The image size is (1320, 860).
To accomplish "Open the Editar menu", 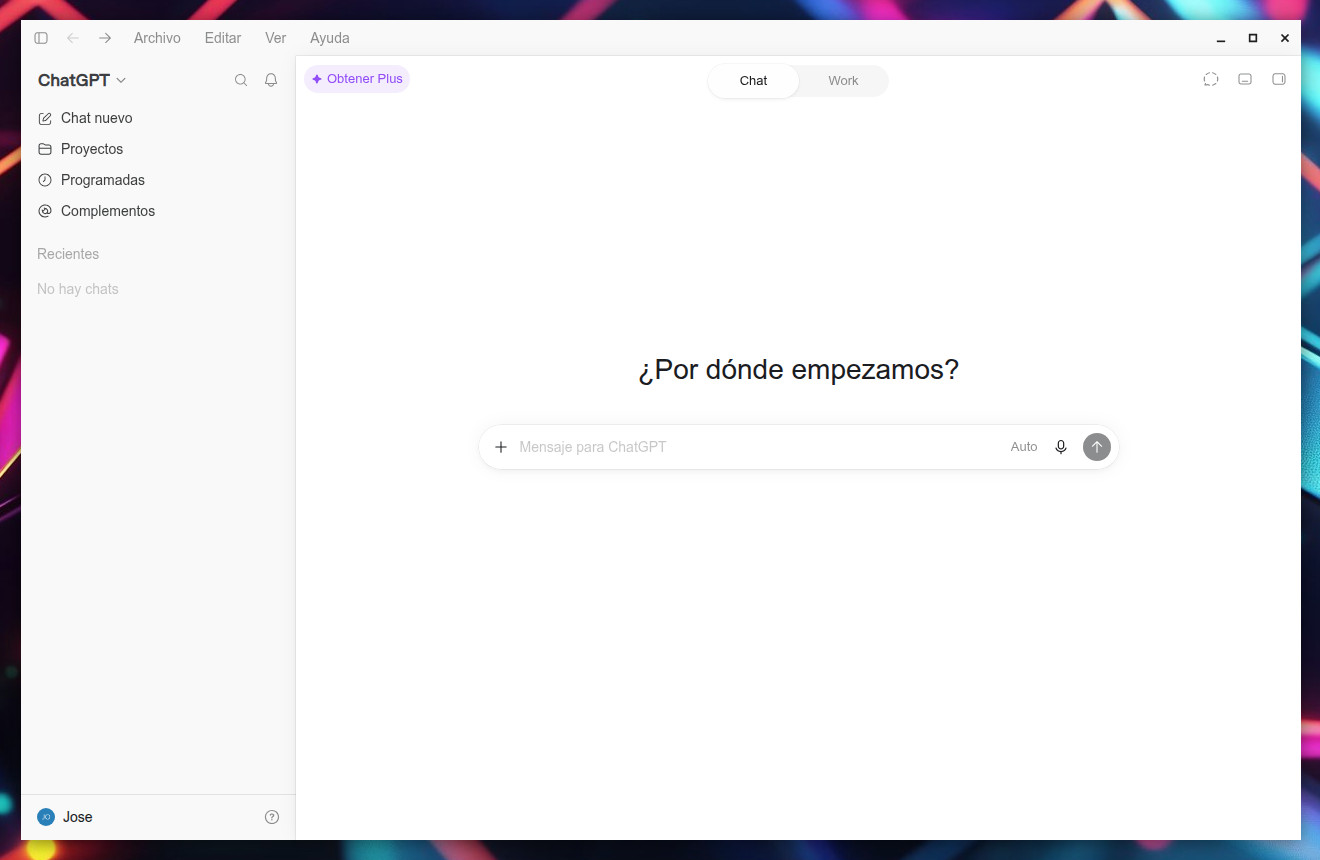I will [x=223, y=38].
